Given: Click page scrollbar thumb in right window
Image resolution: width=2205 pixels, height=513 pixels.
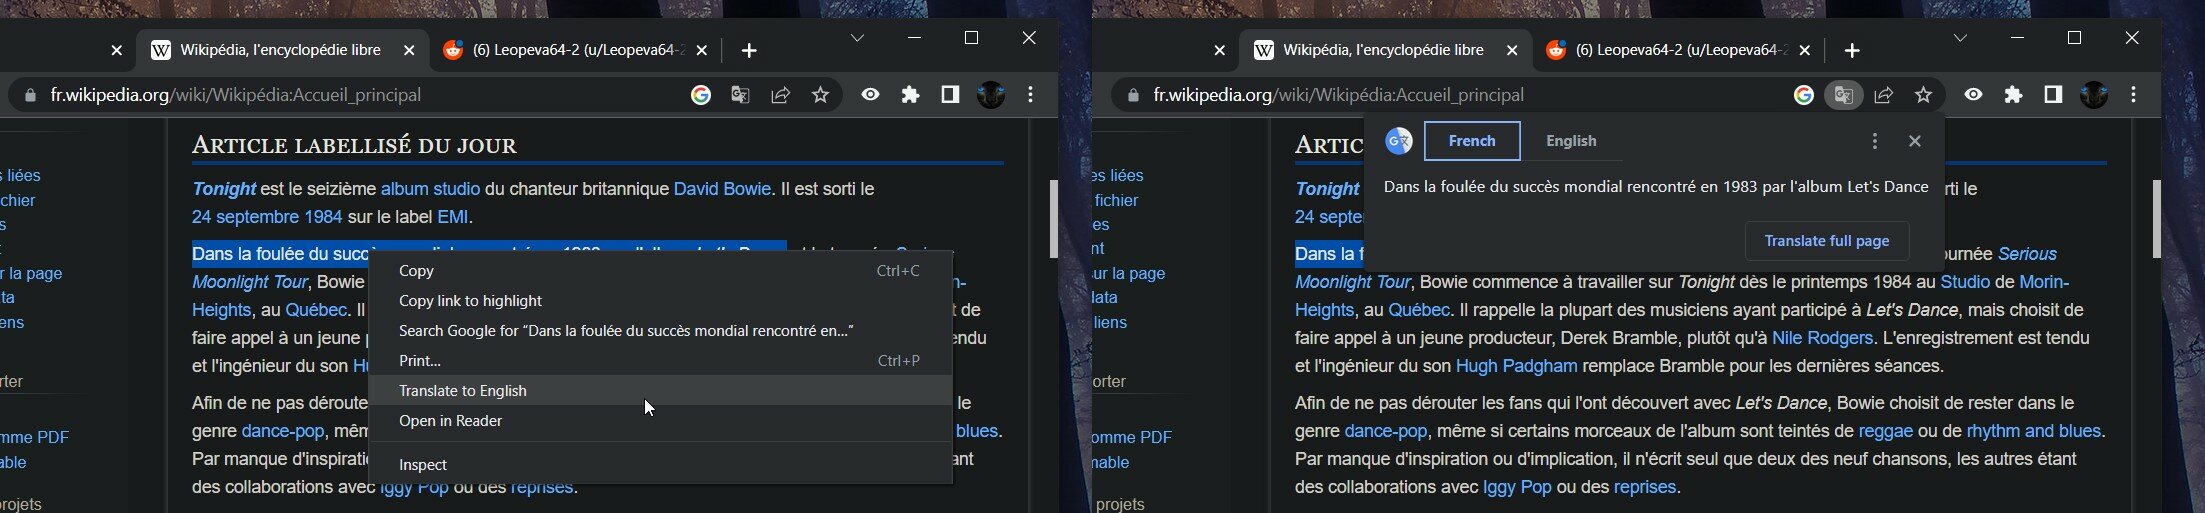Looking at the screenshot, I should click(x=2156, y=218).
